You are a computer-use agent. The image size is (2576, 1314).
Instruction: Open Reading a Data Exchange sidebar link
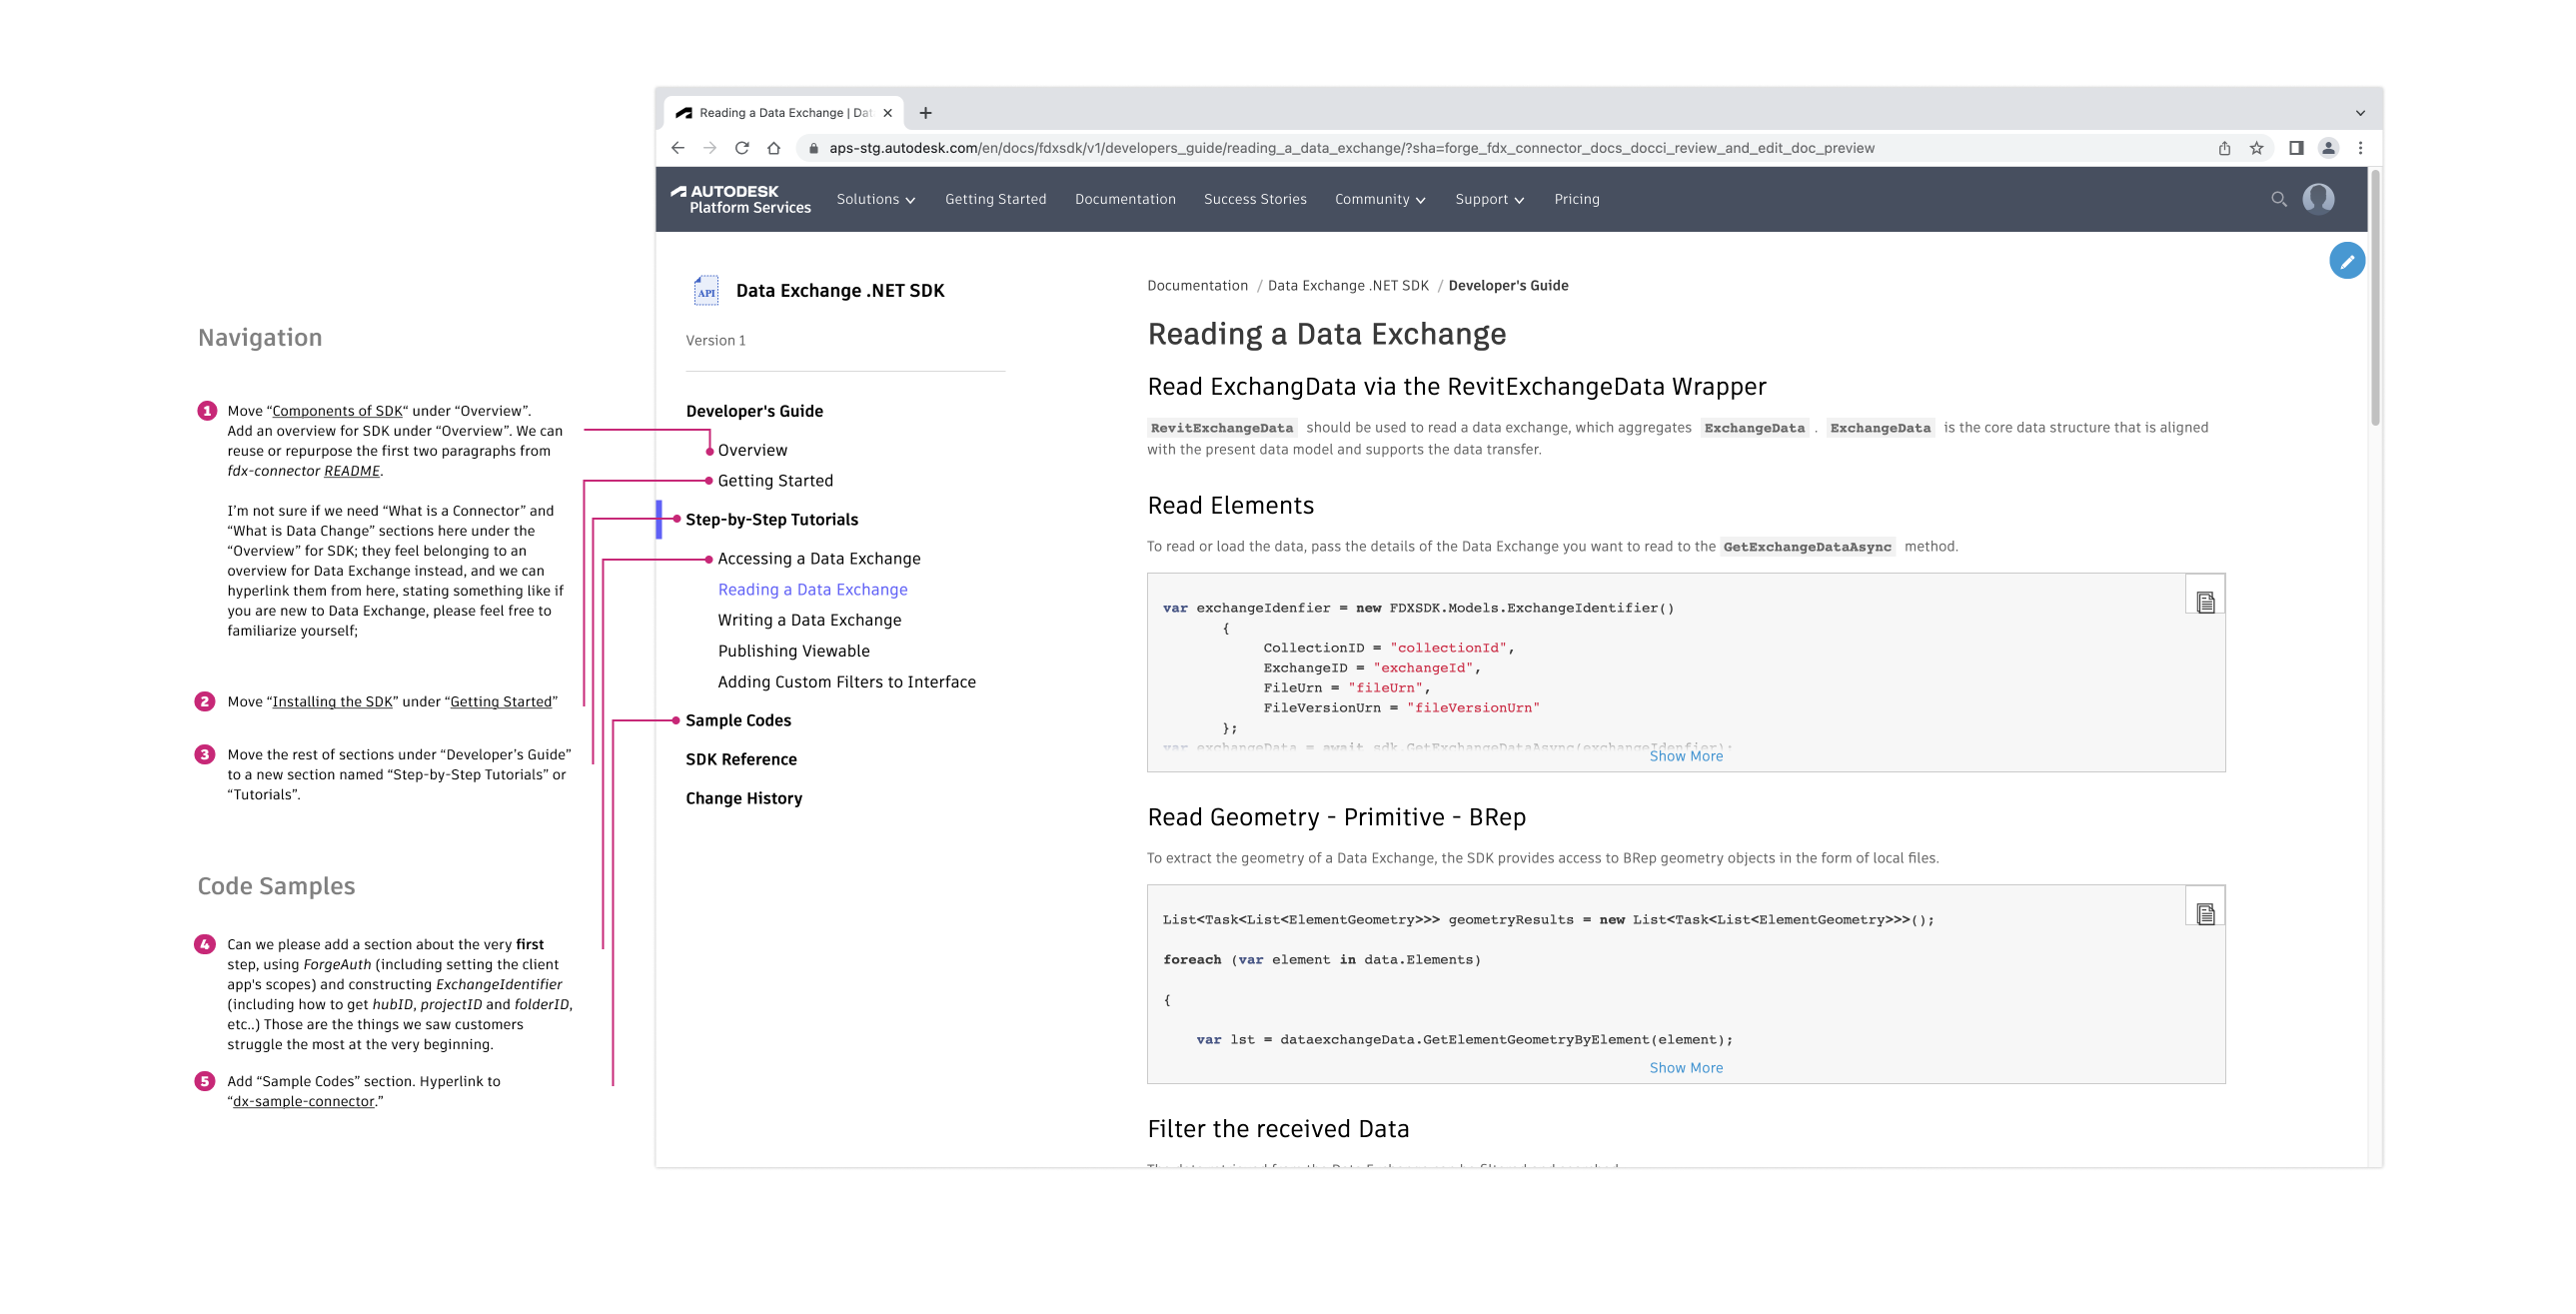click(812, 590)
